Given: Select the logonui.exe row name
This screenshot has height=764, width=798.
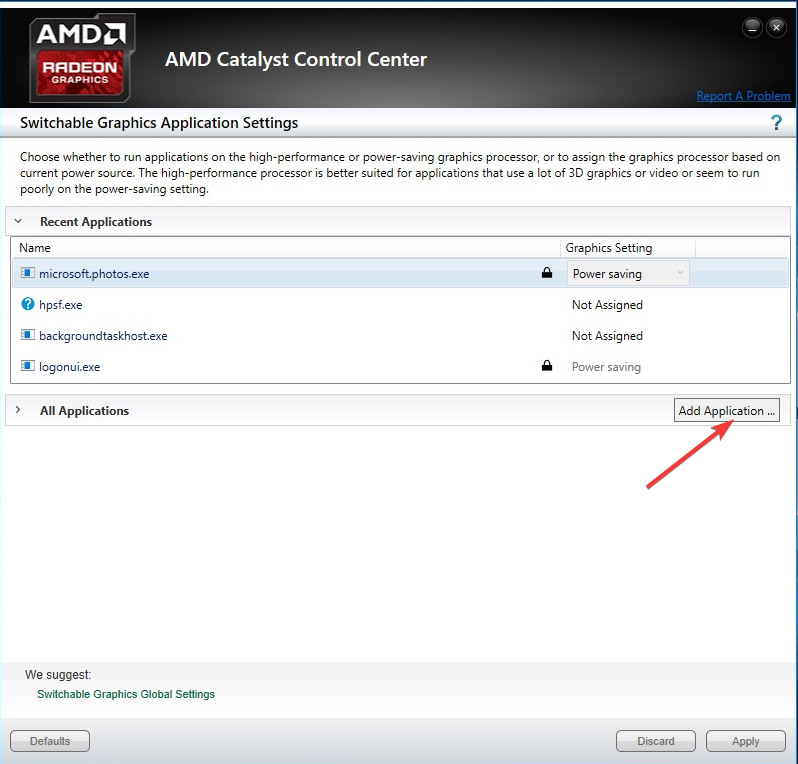Looking at the screenshot, I should click(69, 367).
